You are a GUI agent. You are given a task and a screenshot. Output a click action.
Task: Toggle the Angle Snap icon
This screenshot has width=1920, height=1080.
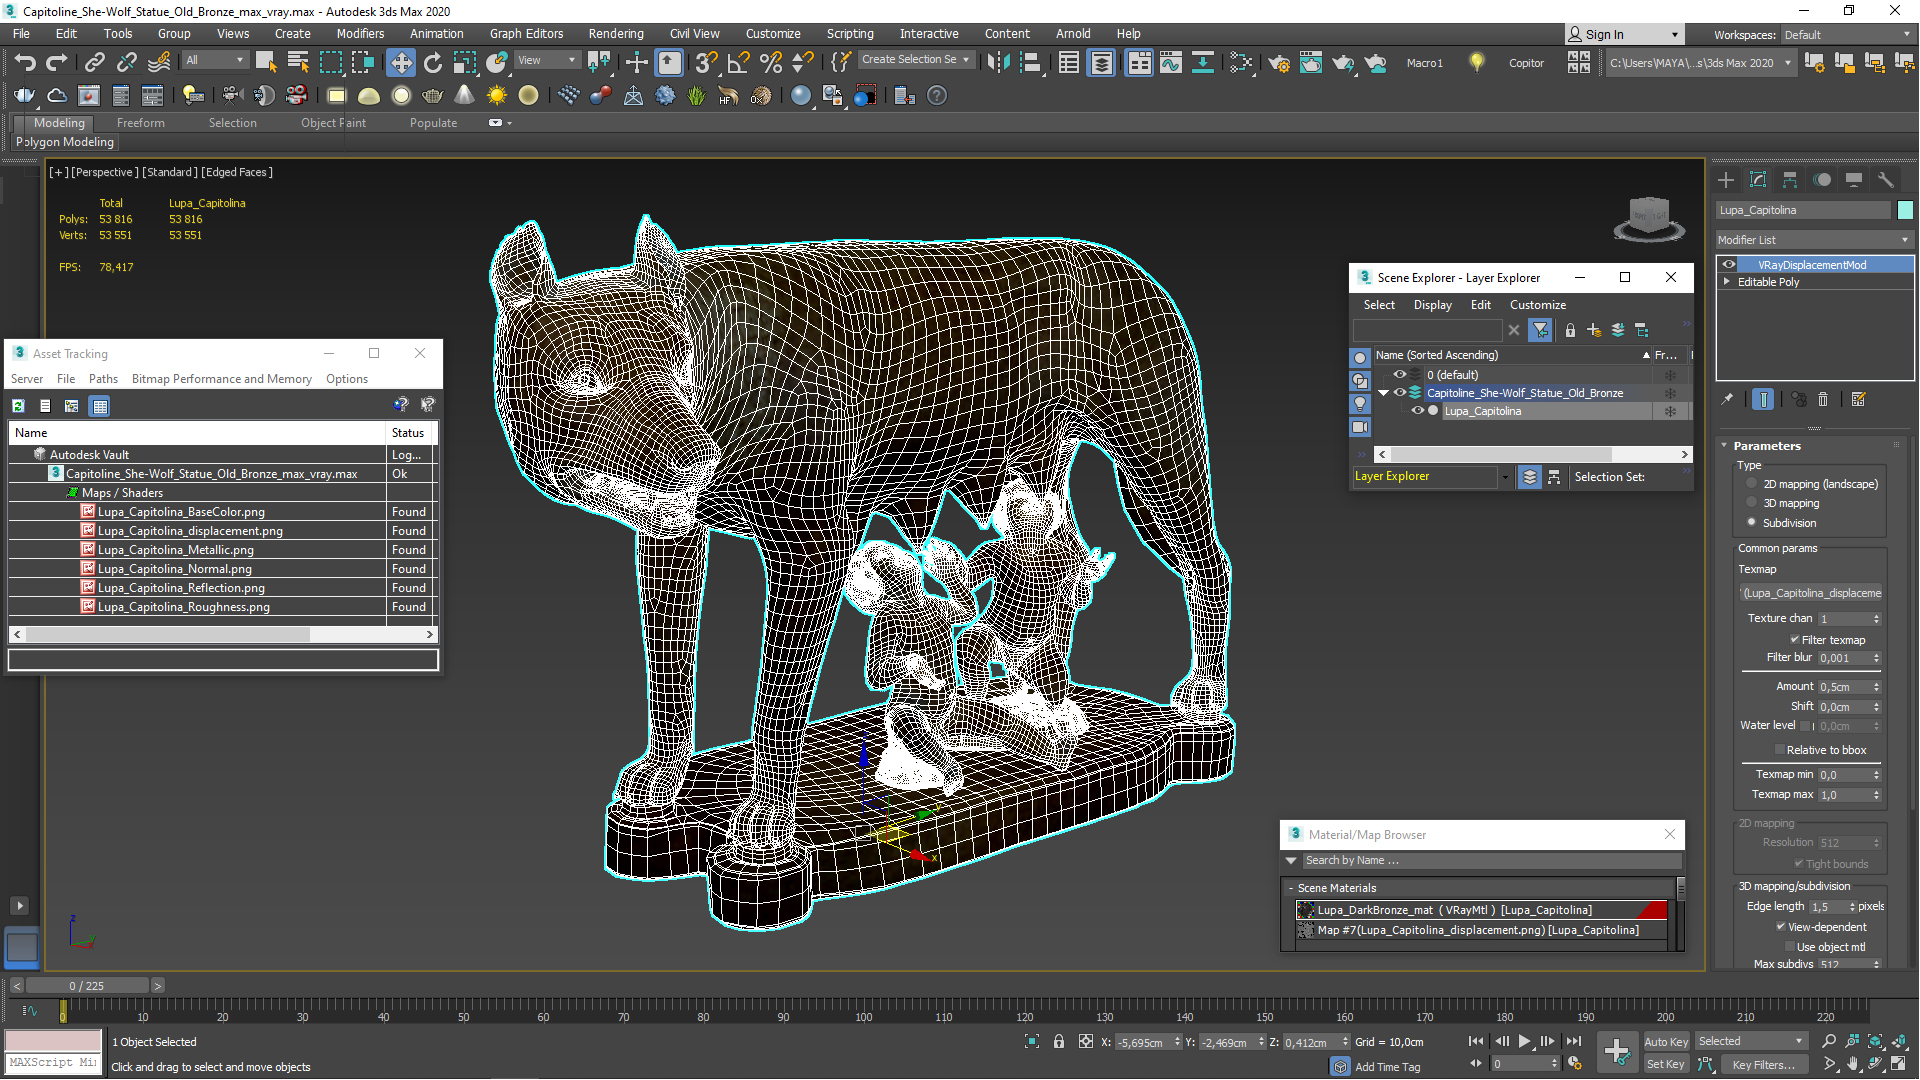(738, 63)
